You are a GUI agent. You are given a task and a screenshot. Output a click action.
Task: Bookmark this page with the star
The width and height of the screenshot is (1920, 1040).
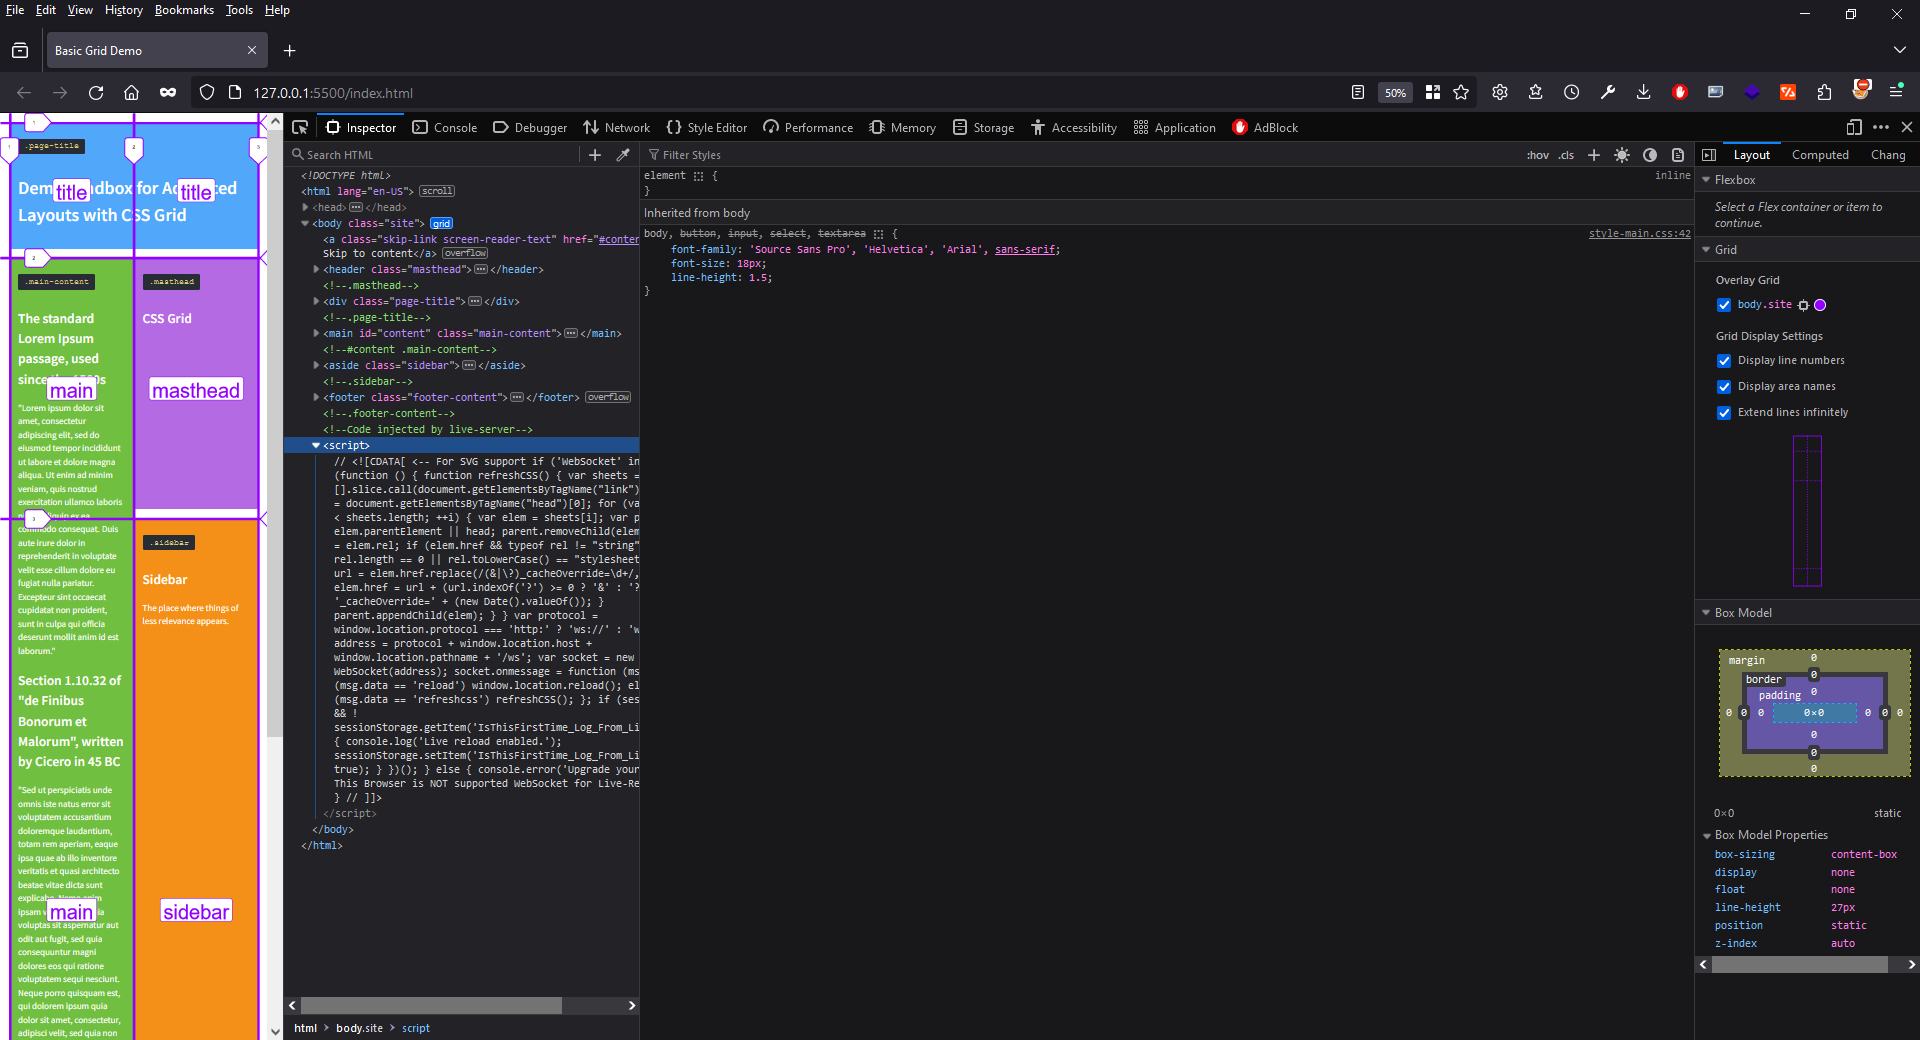tap(1461, 92)
